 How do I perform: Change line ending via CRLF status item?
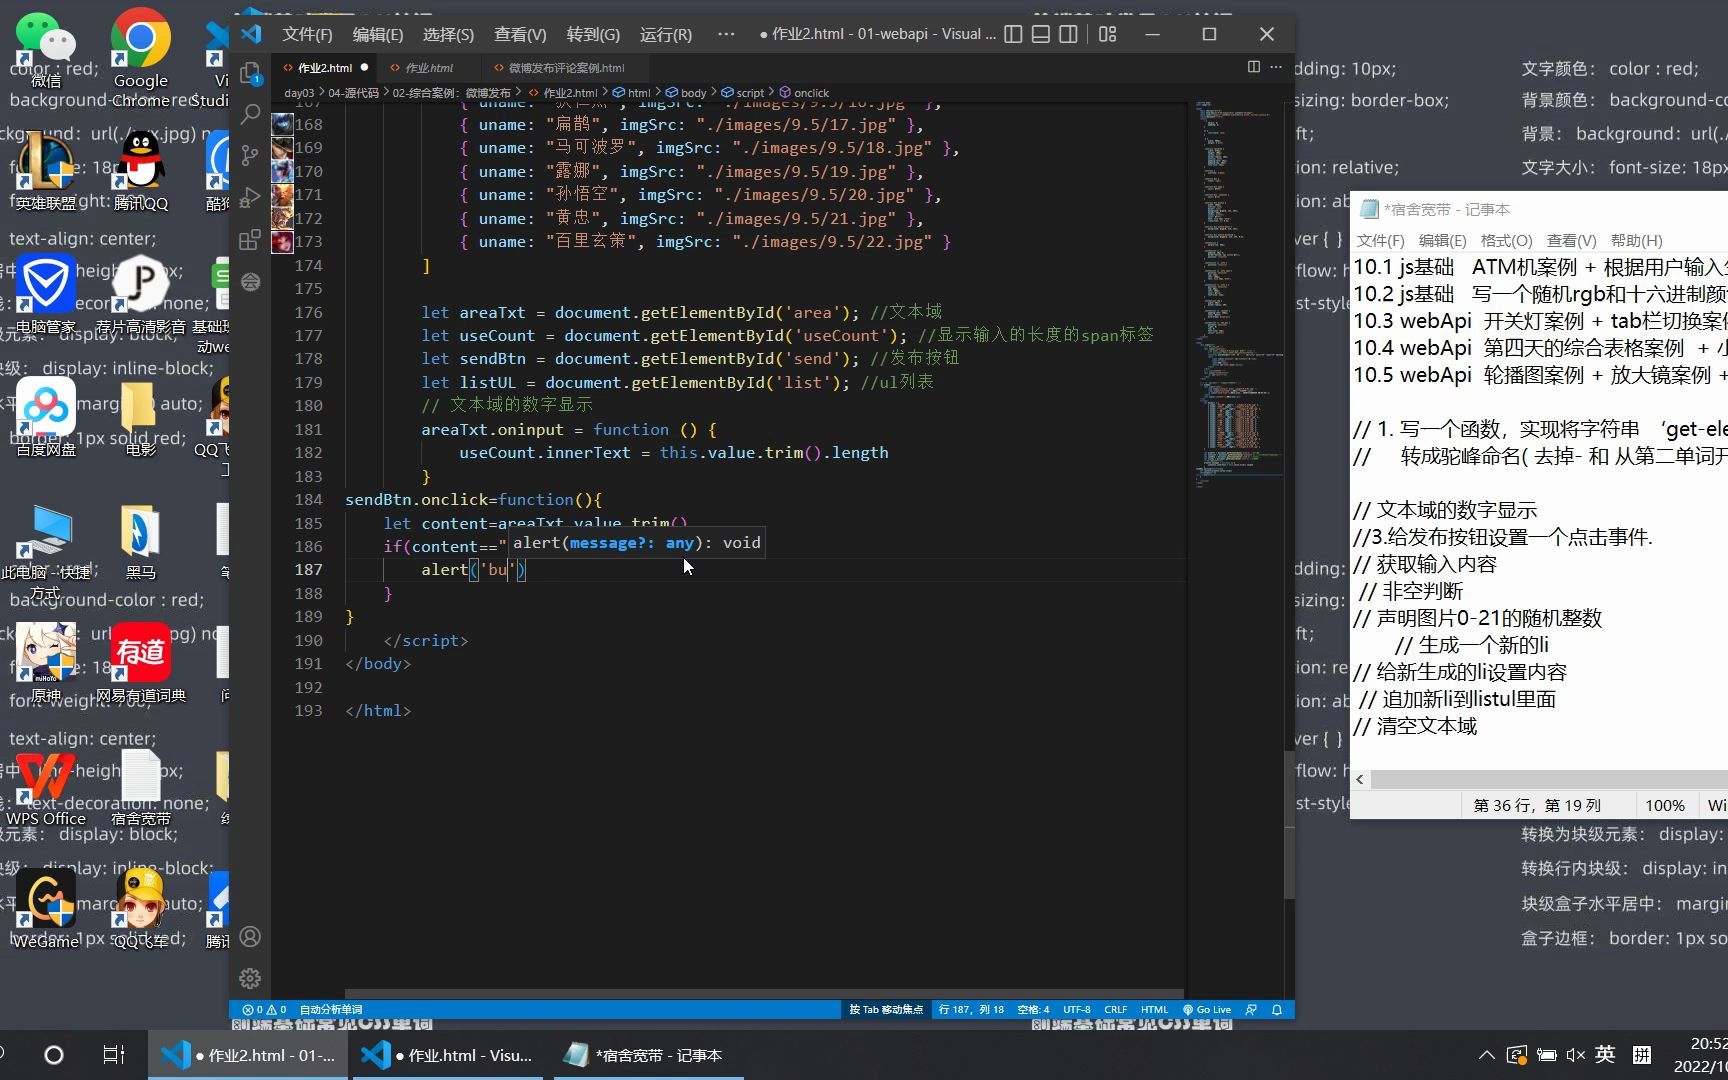[x=1116, y=1010]
